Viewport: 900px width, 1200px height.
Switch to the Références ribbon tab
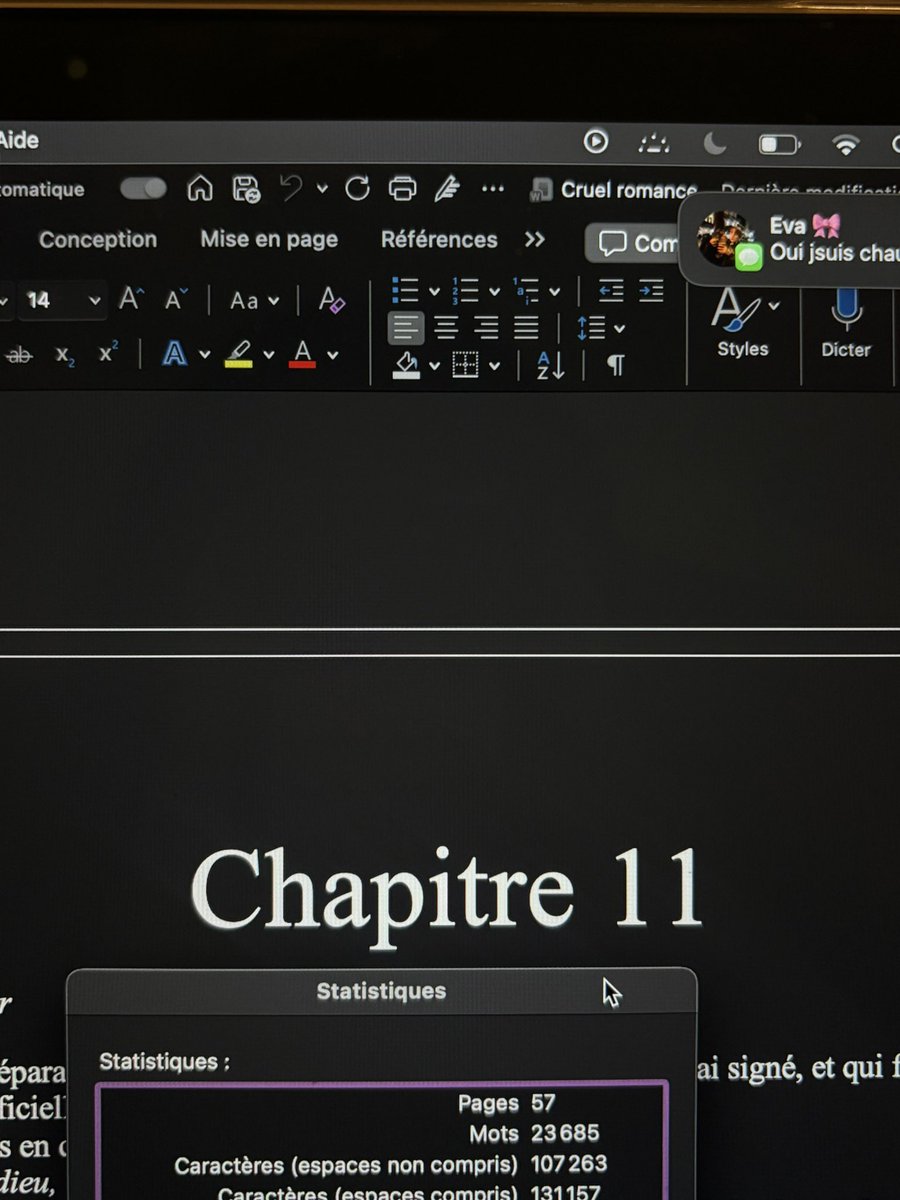tap(439, 239)
